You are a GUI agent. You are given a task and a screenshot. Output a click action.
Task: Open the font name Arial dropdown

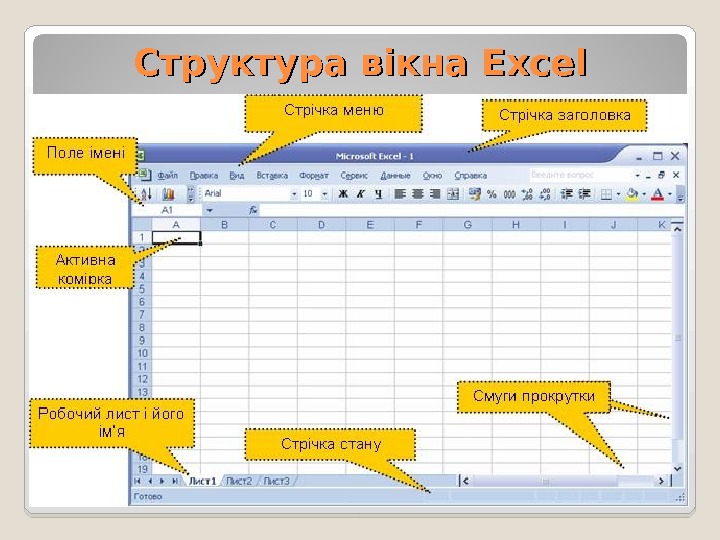(x=294, y=195)
